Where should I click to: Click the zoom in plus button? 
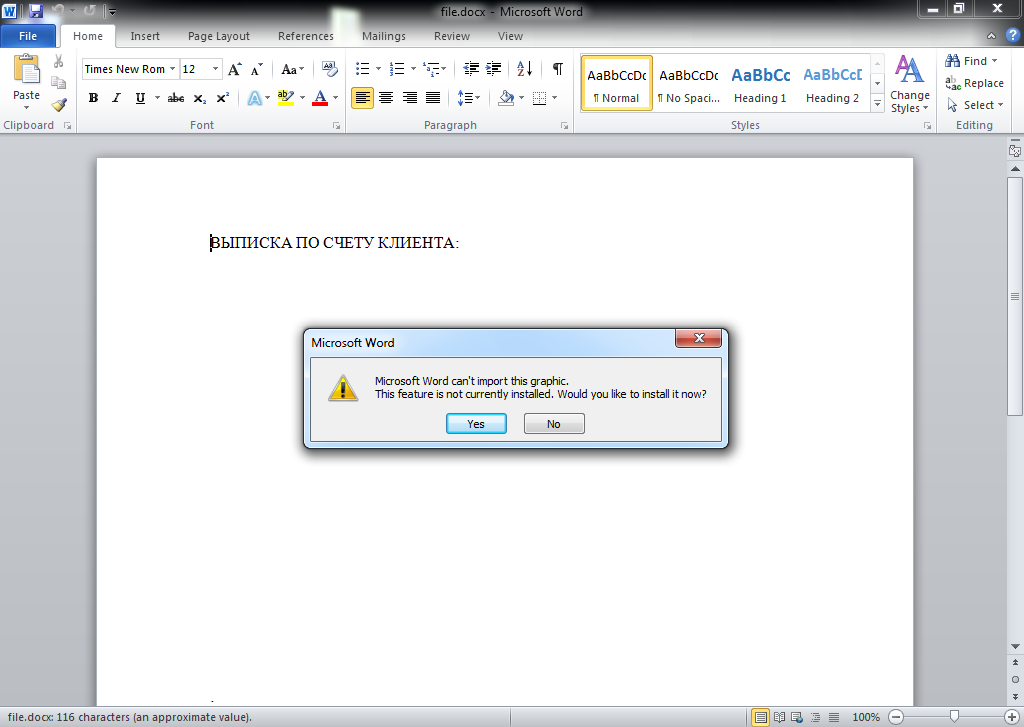tap(1012, 717)
